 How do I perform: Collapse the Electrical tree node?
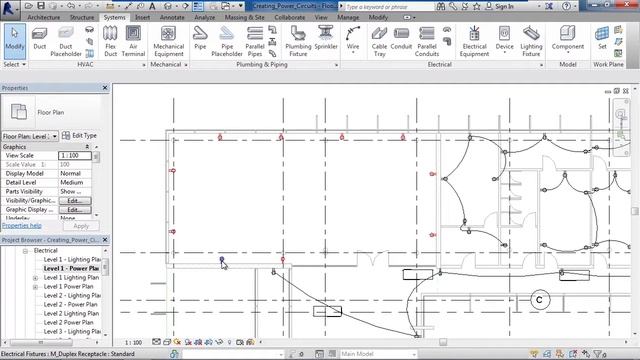pos(25,251)
